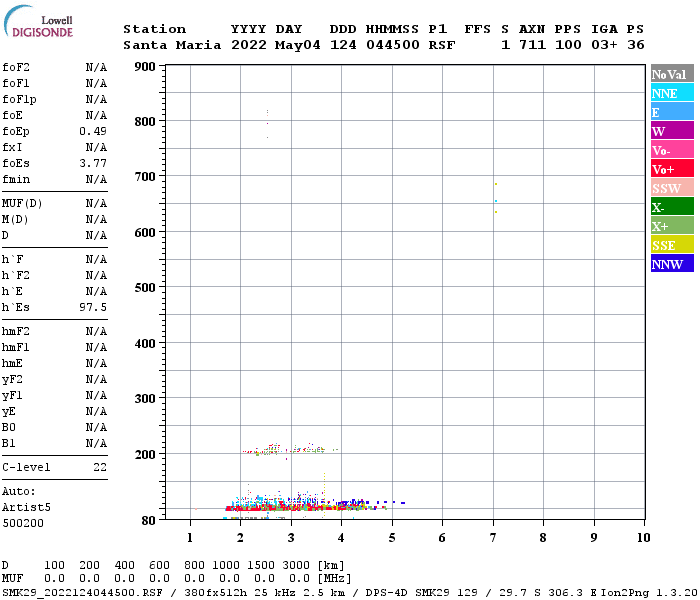700x600 pixels.
Task: Click the Santa Maria station name
Action: [172, 45]
